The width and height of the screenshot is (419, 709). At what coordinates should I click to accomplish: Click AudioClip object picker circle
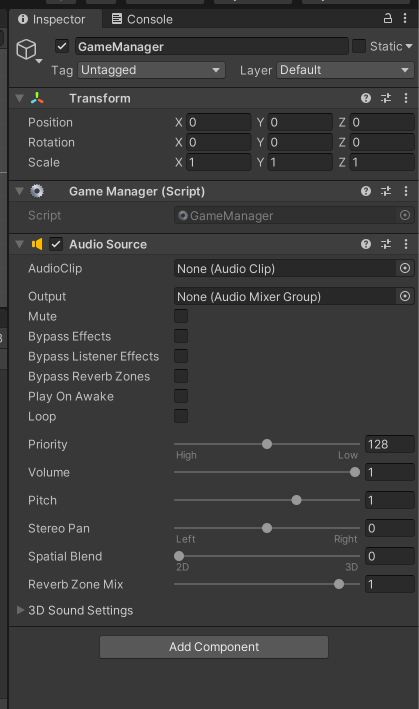point(405,269)
